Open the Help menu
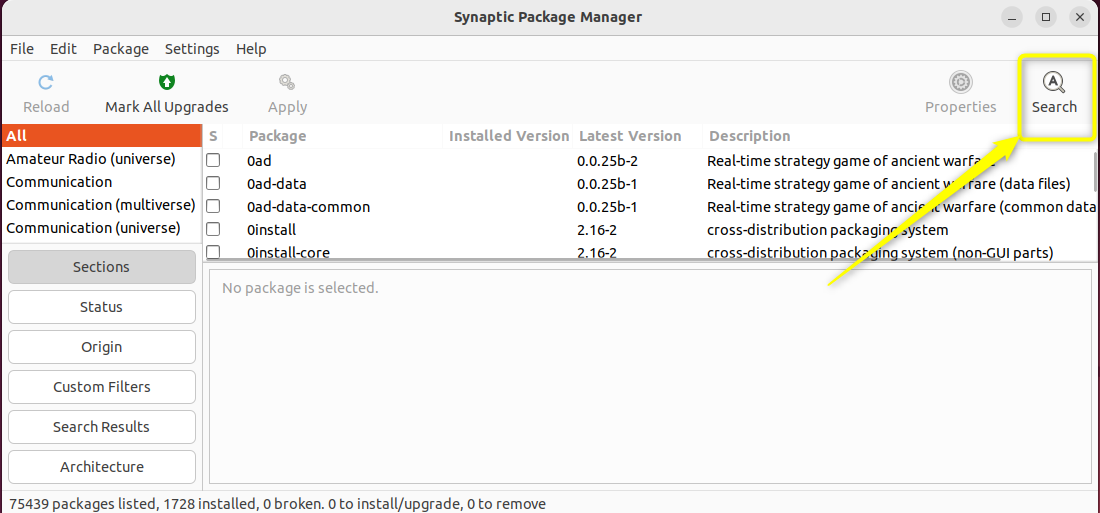 pos(251,49)
